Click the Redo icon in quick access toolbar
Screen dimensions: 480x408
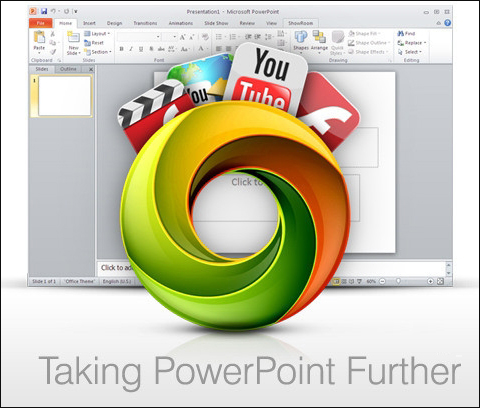point(66,11)
